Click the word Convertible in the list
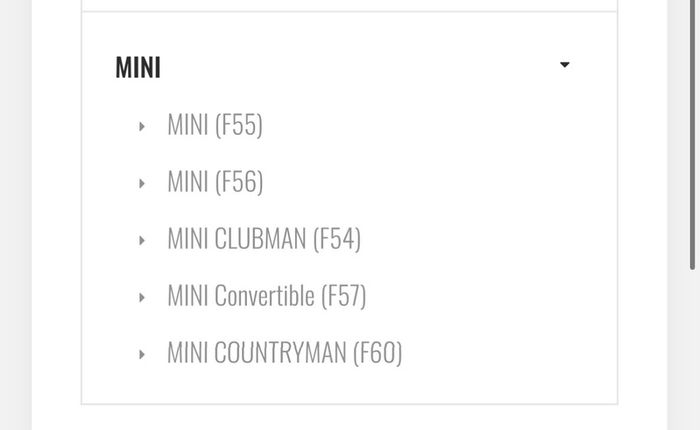 tap(264, 296)
